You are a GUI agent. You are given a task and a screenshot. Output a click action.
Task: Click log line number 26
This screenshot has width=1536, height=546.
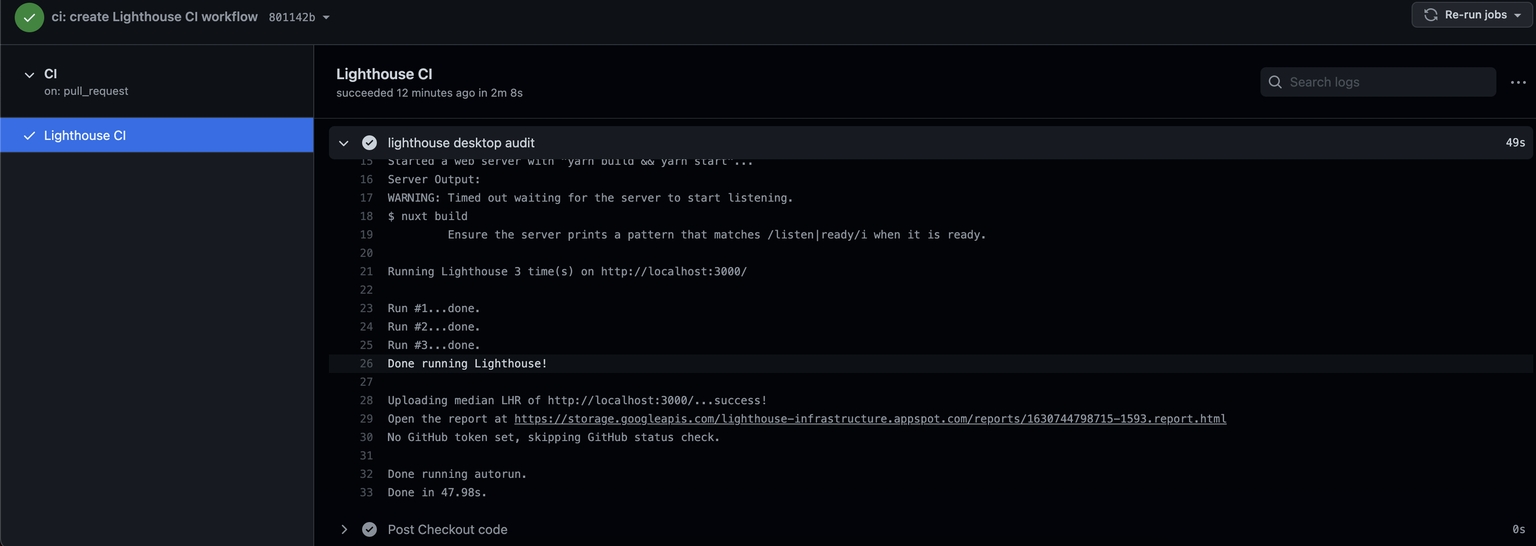(366, 364)
